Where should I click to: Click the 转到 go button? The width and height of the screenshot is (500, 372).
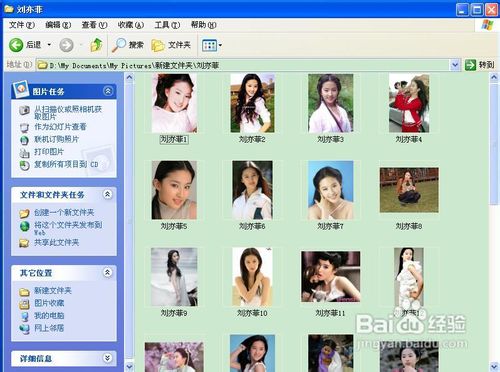479,65
